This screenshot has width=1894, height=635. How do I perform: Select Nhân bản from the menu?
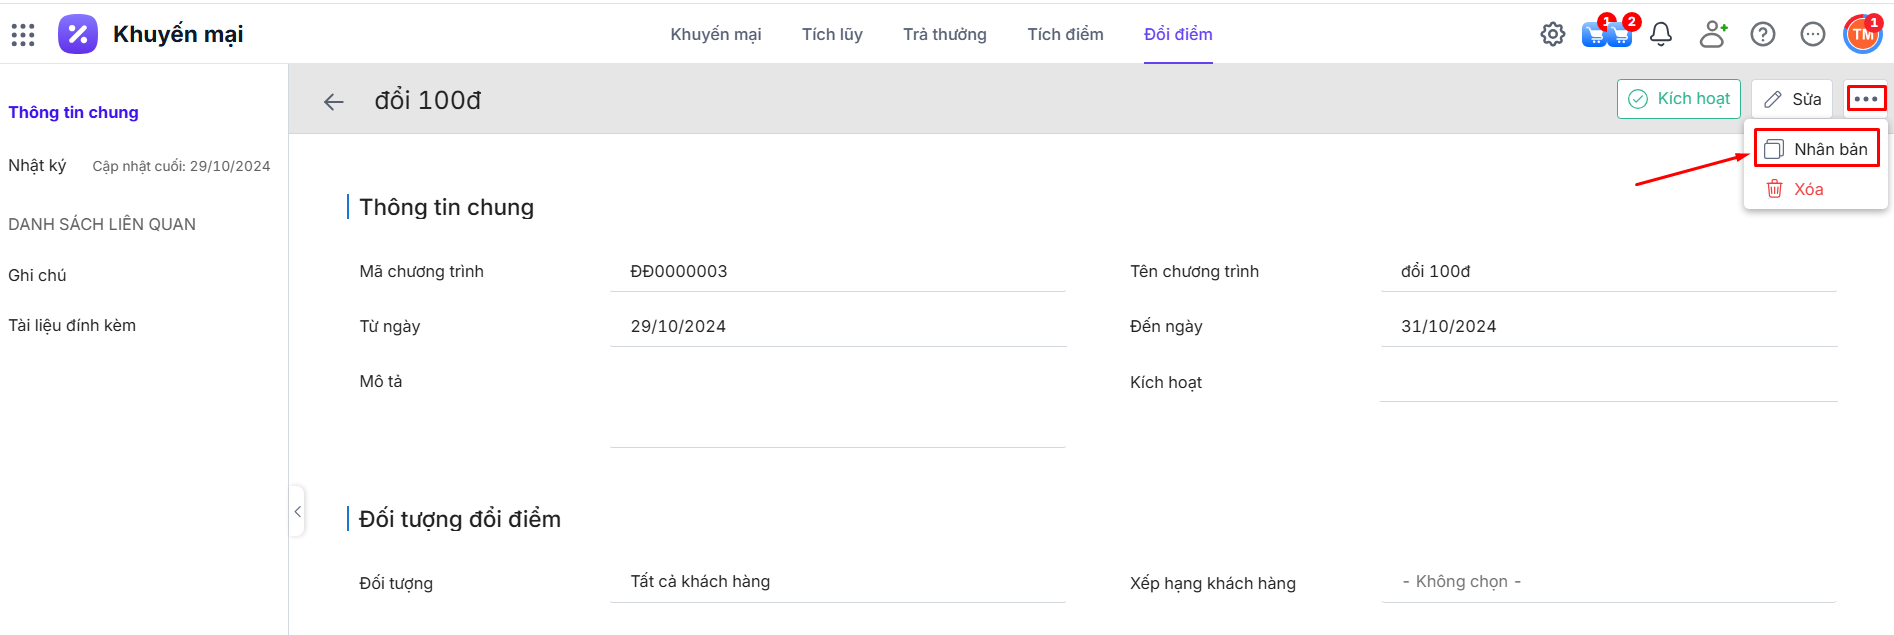pyautogui.click(x=1817, y=149)
